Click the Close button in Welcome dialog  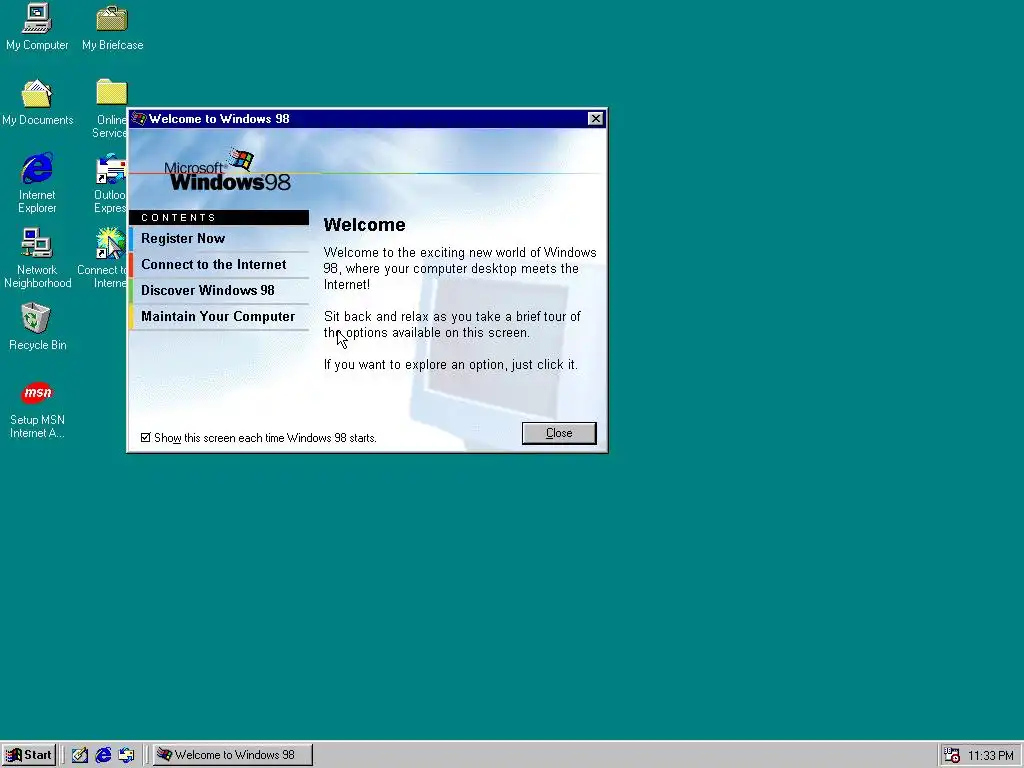(559, 433)
